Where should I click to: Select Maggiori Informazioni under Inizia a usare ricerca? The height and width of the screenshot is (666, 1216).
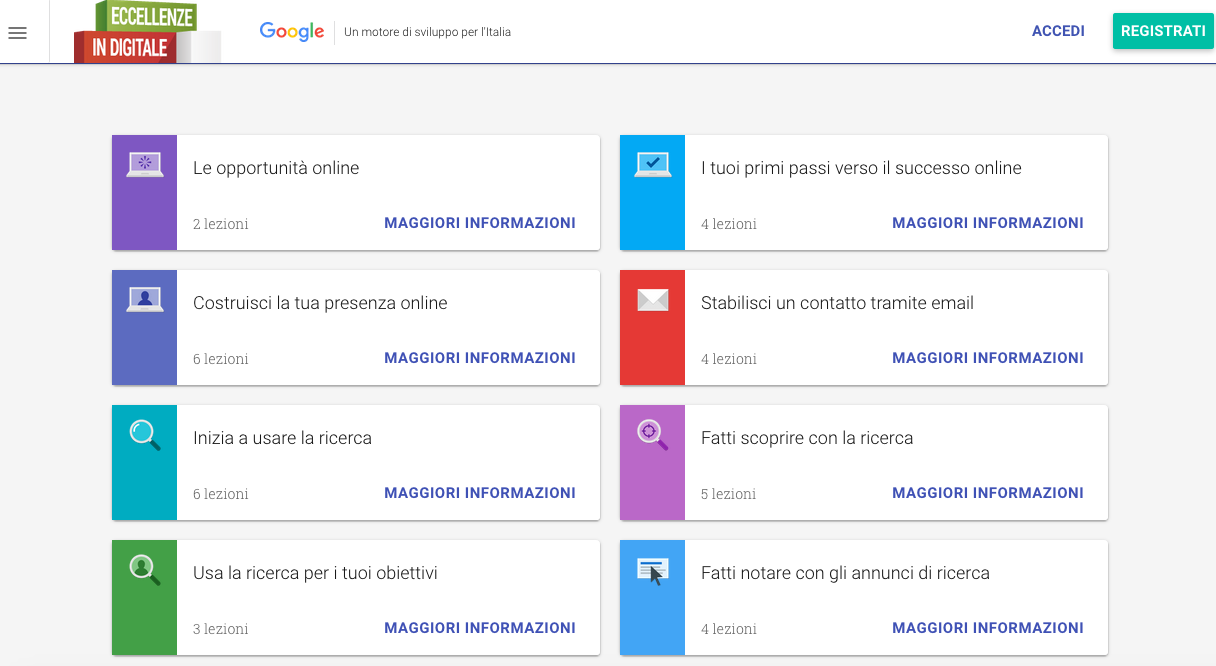(480, 493)
